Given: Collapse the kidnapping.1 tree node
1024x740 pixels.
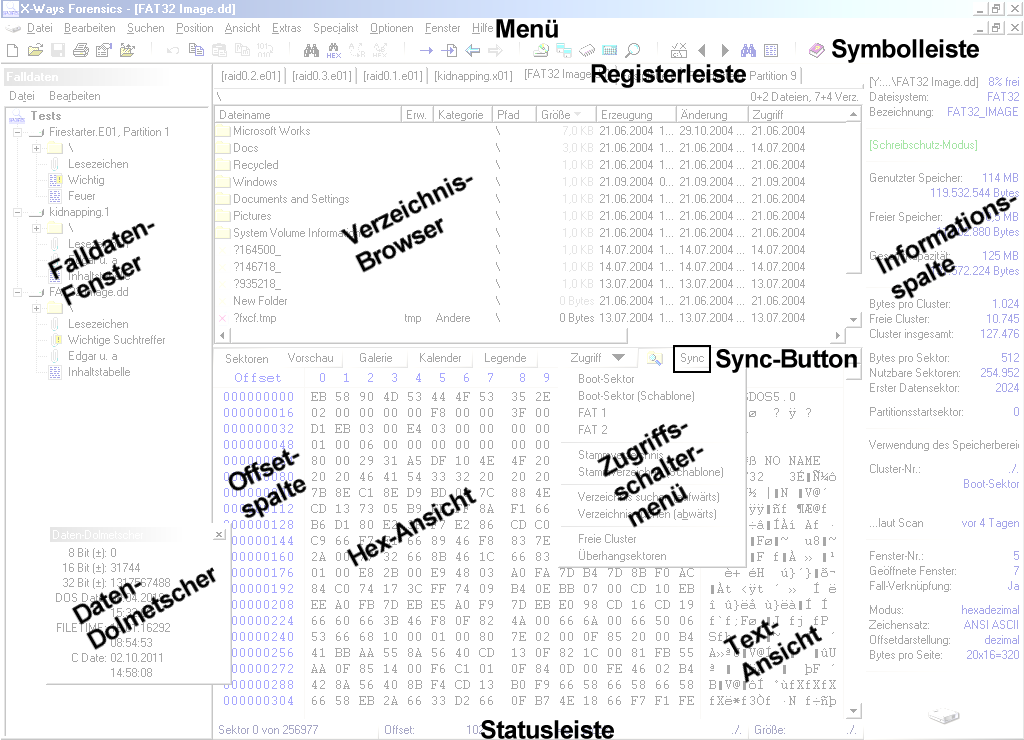Looking at the screenshot, I should [x=18, y=212].
